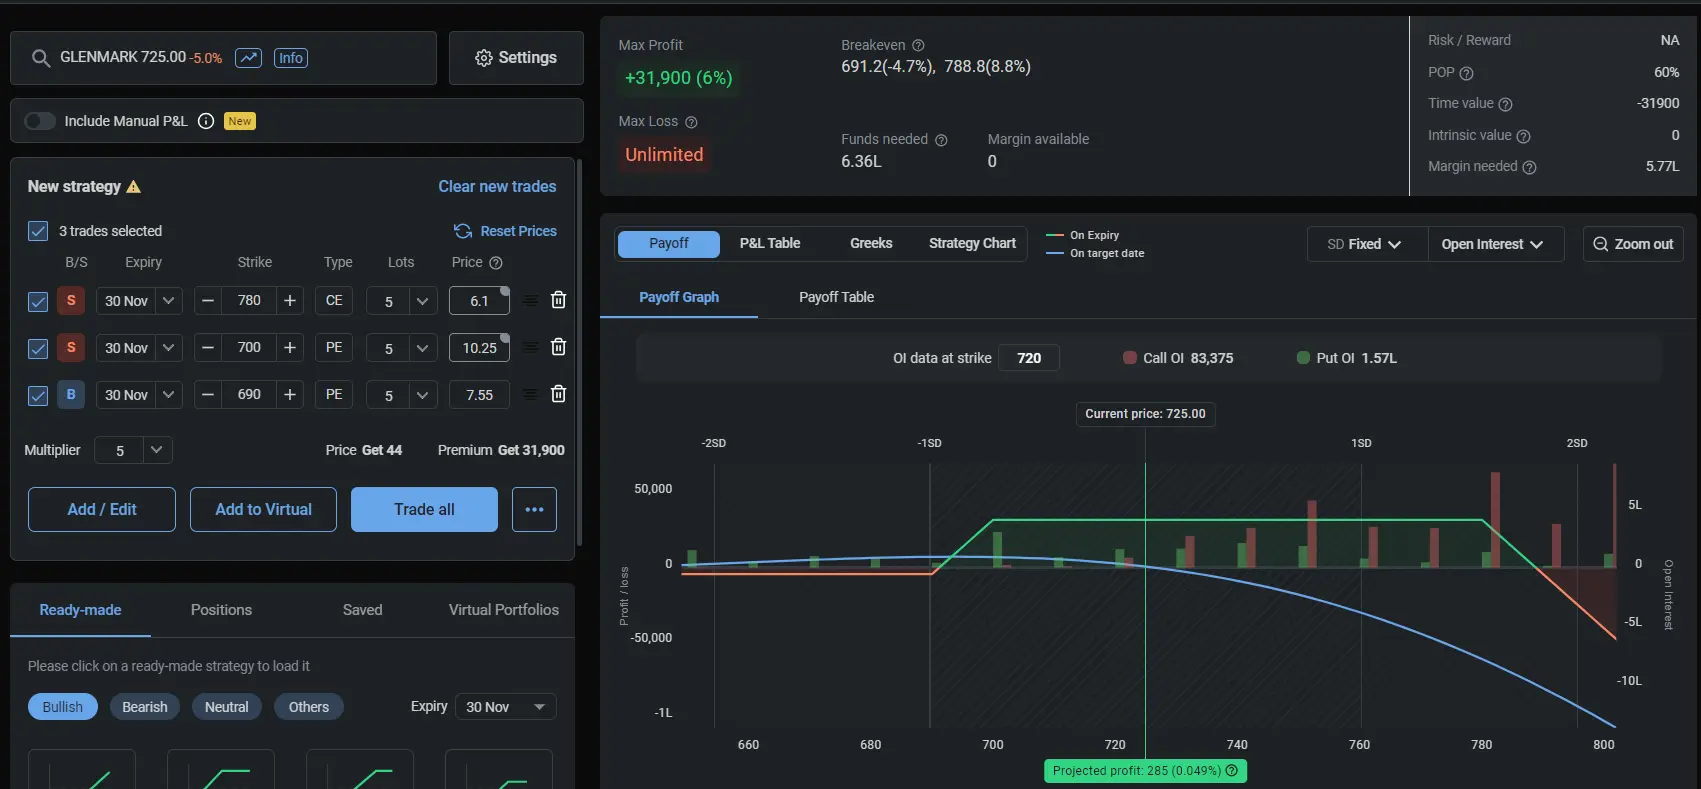Click Add / Edit button
Viewport: 1701px width, 789px height.
tap(102, 509)
